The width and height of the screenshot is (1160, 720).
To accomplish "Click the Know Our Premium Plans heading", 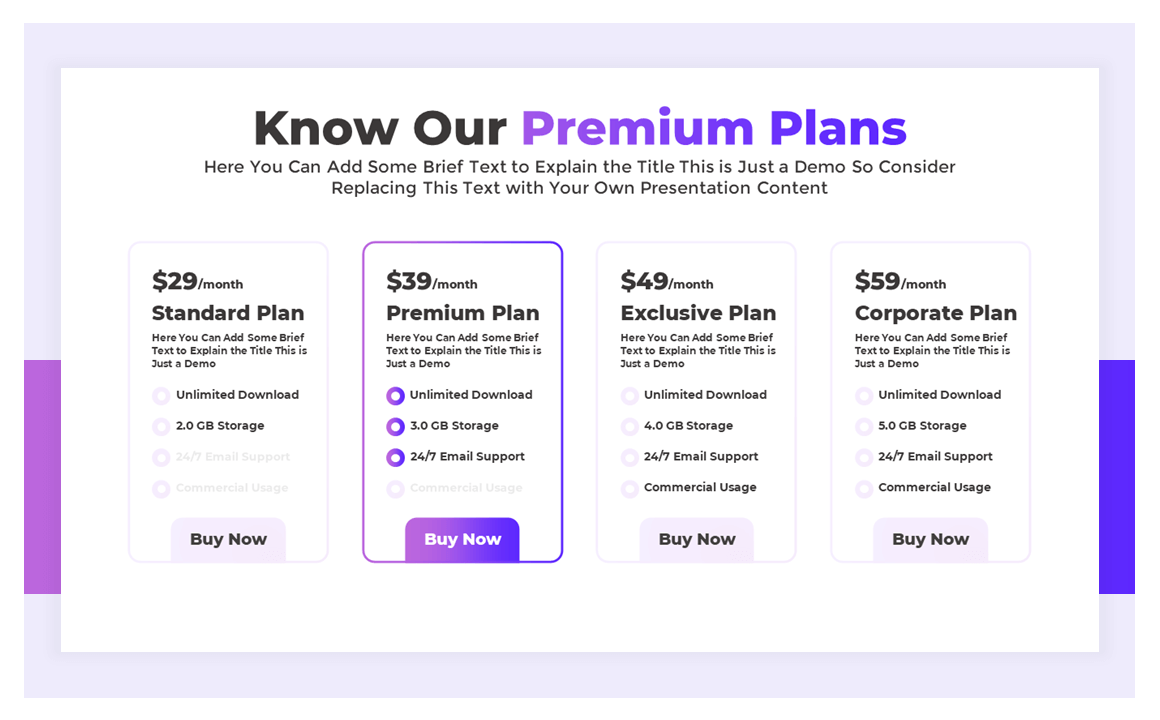I will click(x=580, y=128).
